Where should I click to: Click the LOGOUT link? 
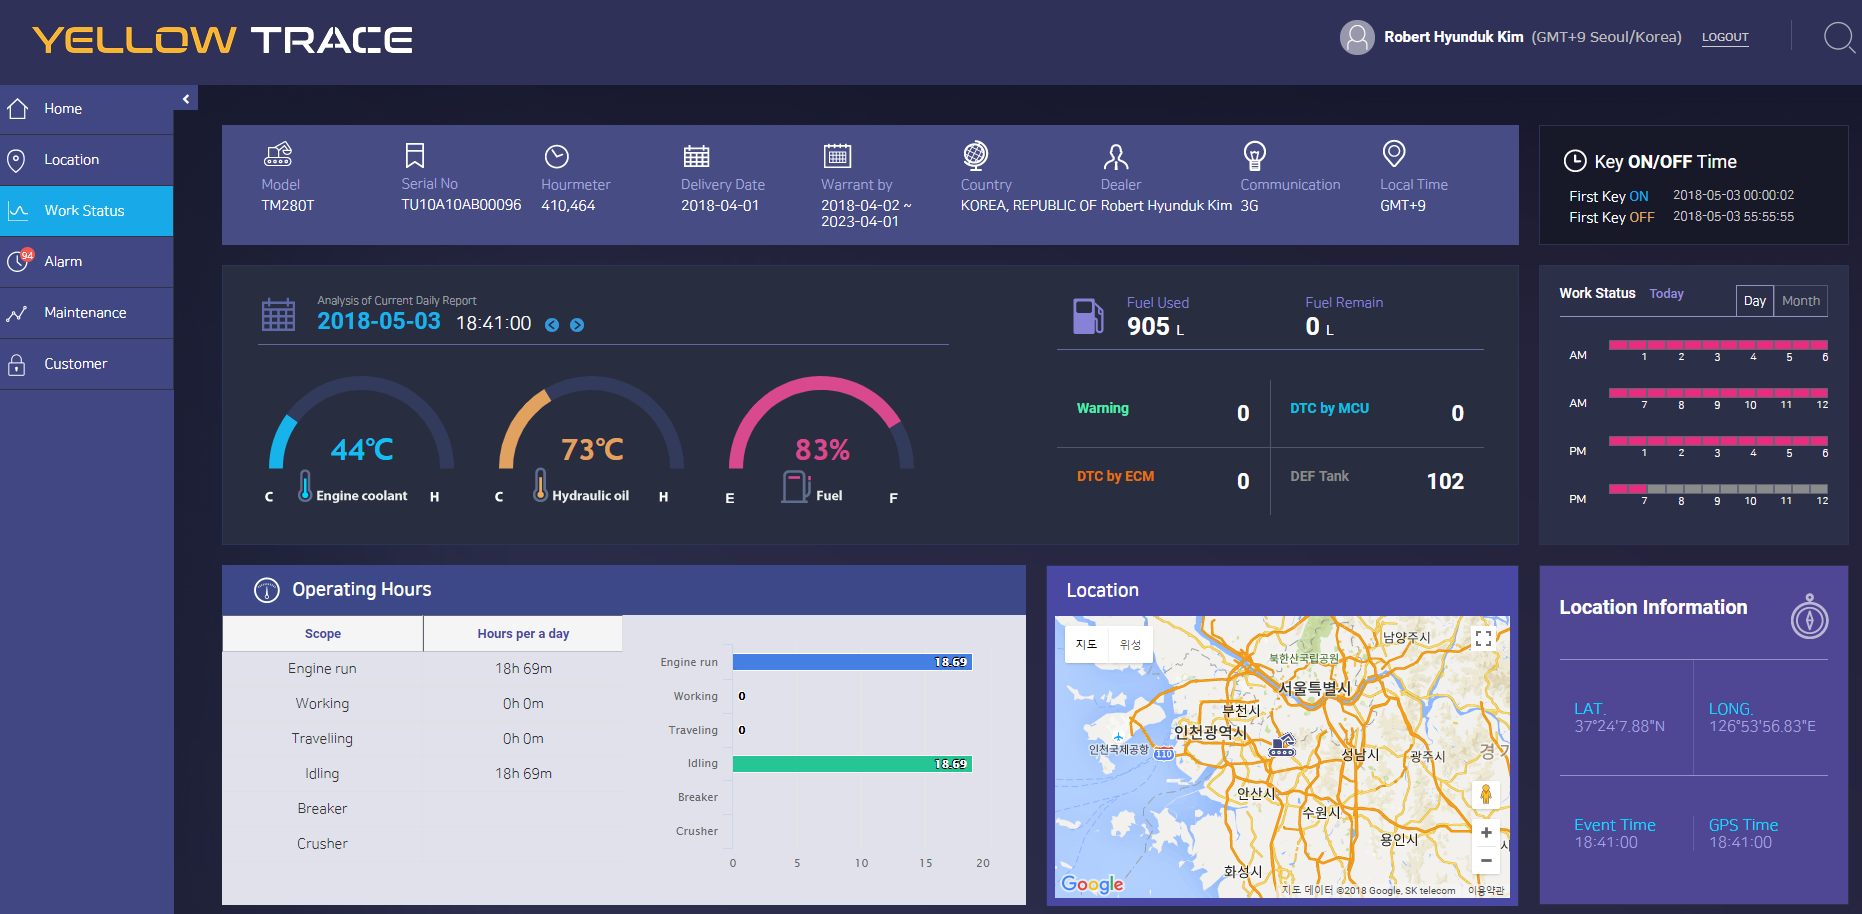tap(1725, 38)
